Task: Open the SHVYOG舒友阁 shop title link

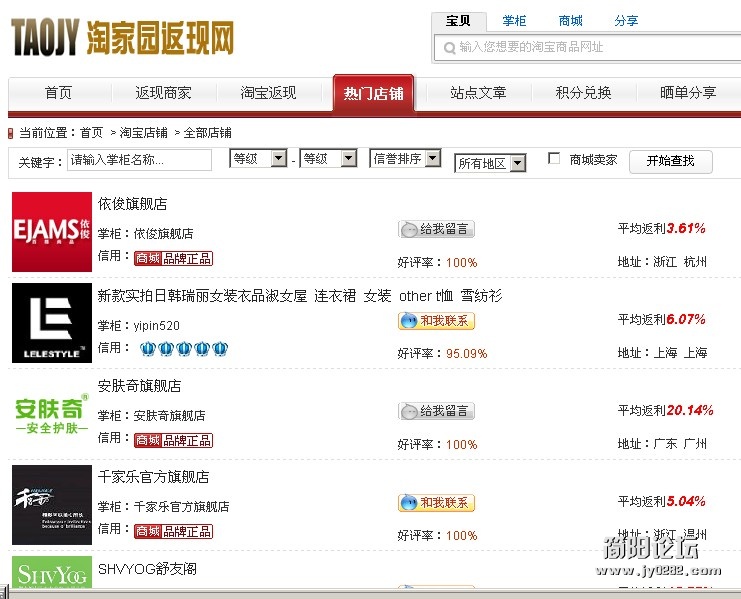Action: tap(147, 569)
